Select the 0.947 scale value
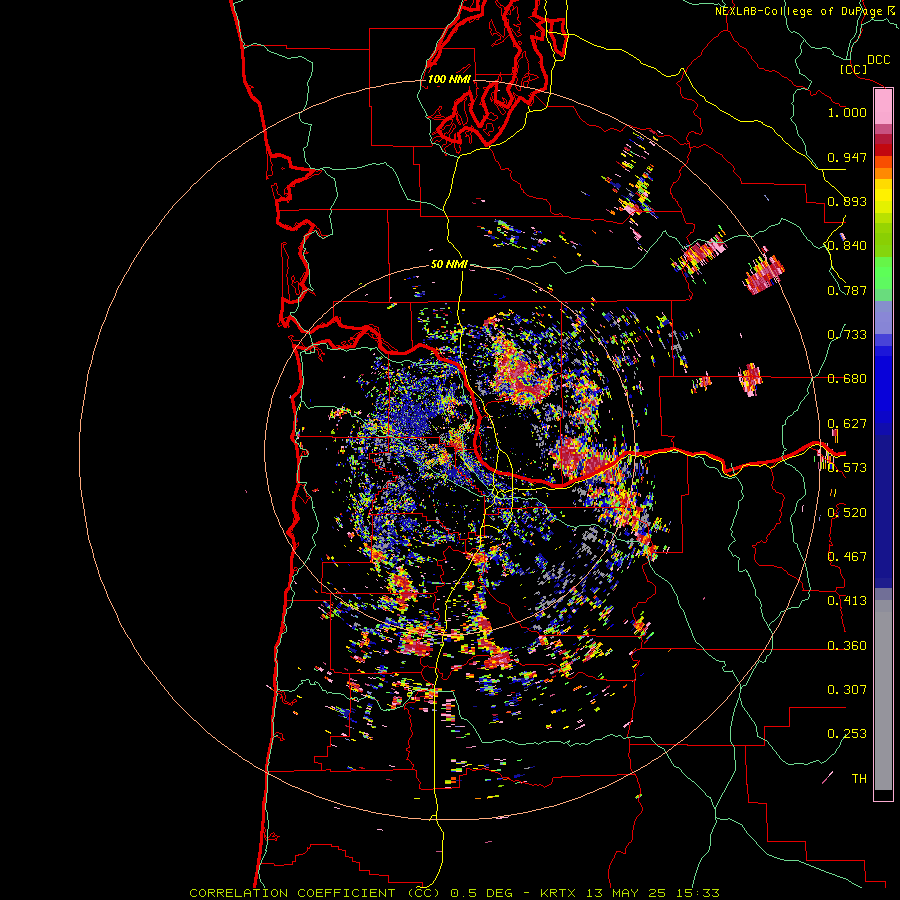 coord(847,157)
